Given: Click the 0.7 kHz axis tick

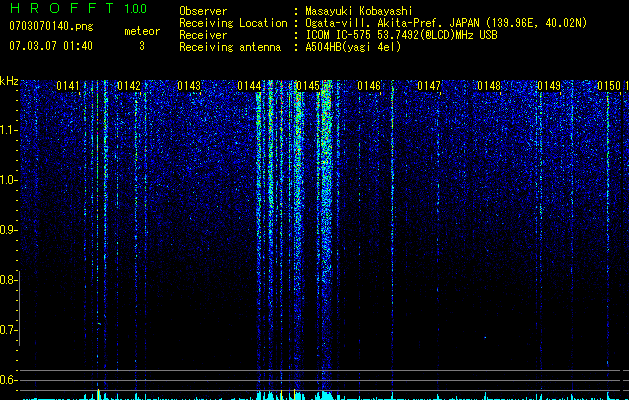Looking at the screenshot, I should point(8,330).
